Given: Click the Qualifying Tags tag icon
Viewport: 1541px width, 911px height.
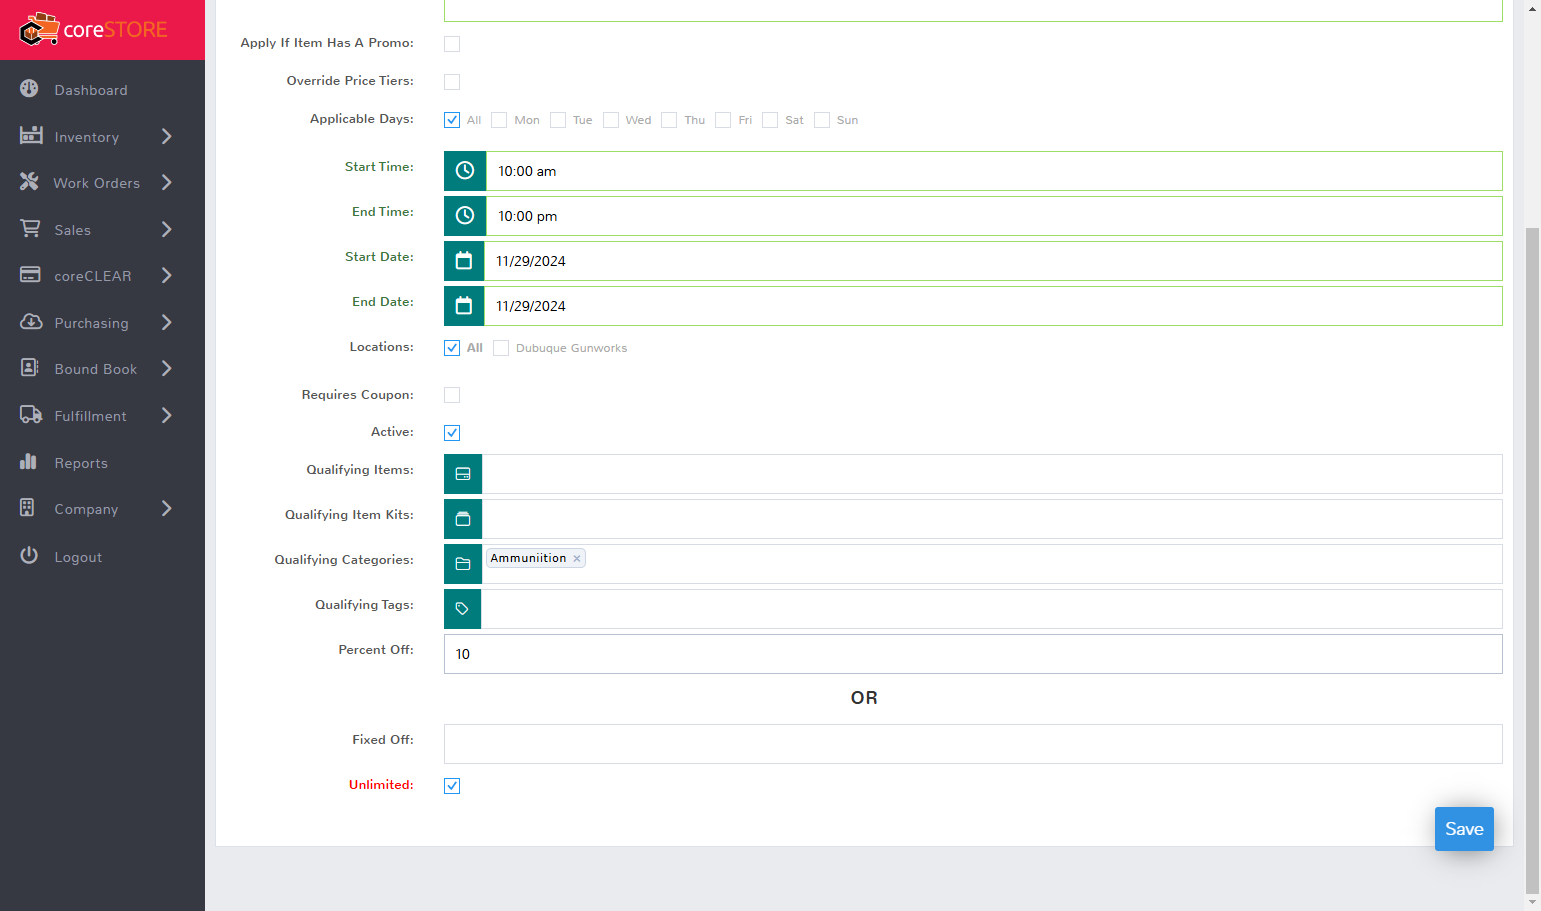Looking at the screenshot, I should click(x=462, y=609).
